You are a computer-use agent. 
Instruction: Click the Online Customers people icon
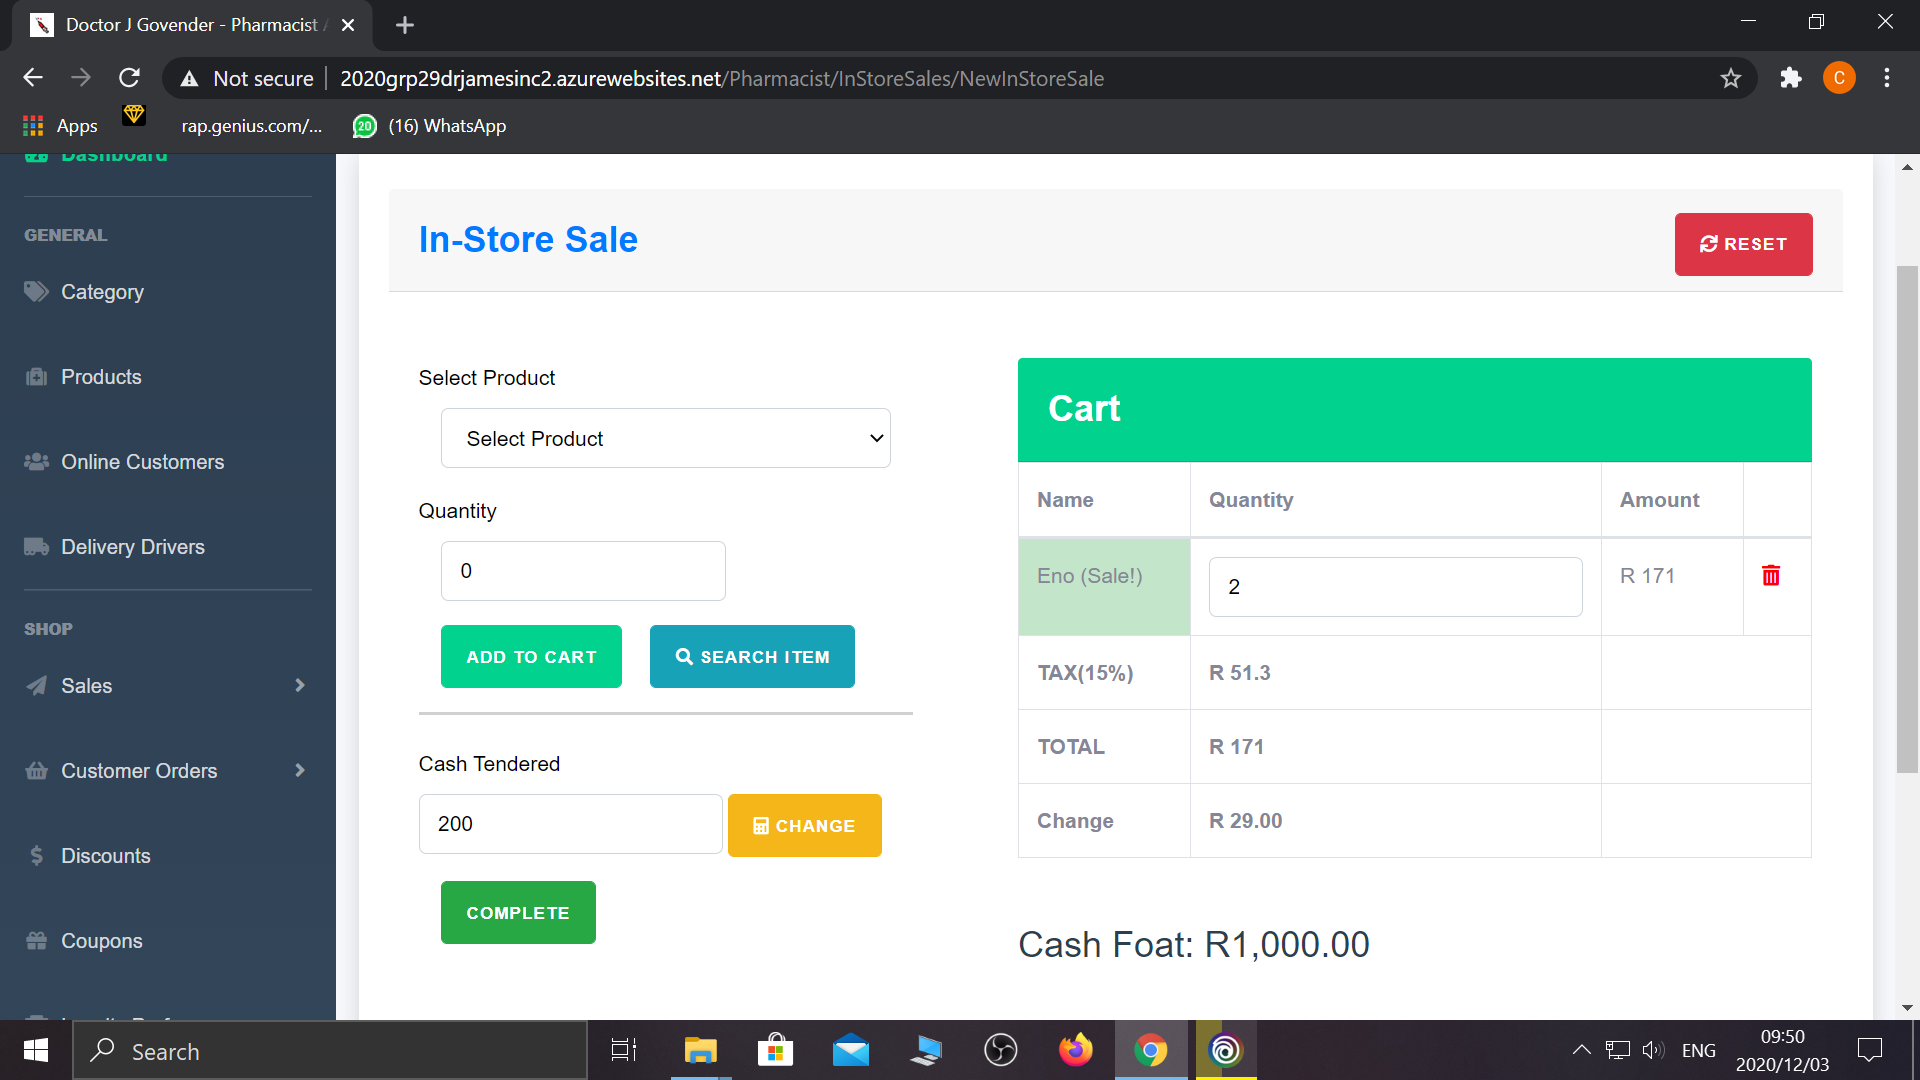37,462
